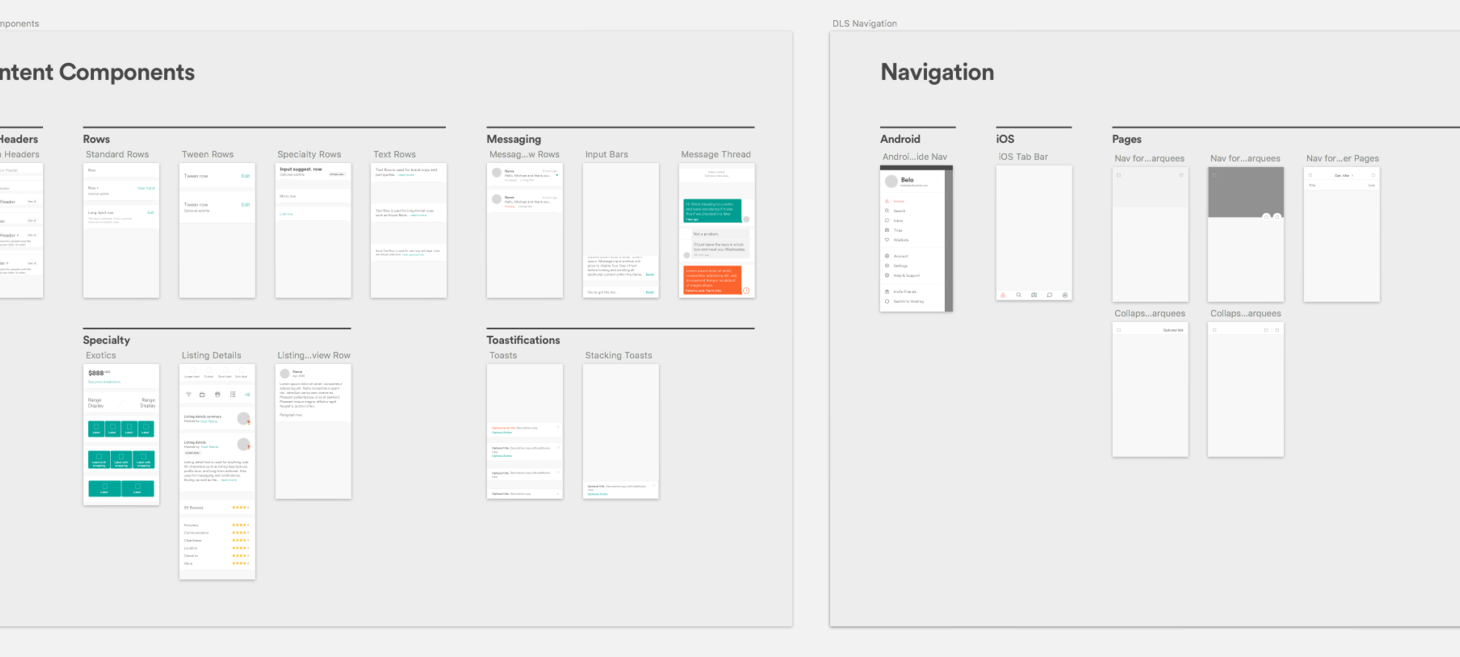Click the first Edit link in Tween Rows
1460x657 pixels.
[245, 176]
